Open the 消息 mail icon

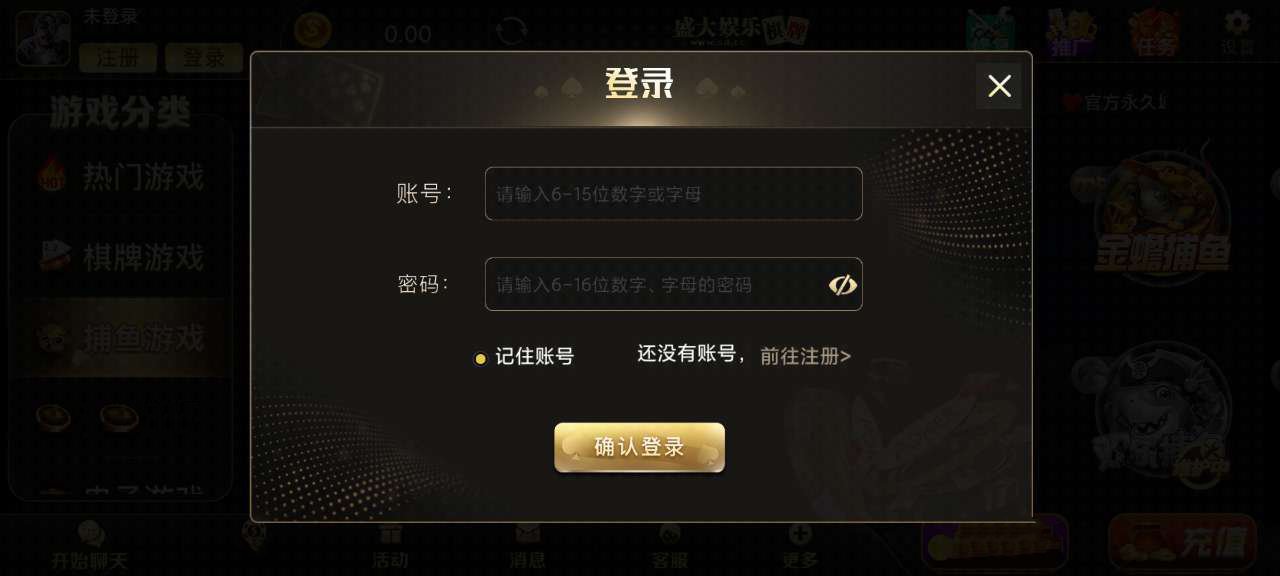pyautogui.click(x=527, y=547)
